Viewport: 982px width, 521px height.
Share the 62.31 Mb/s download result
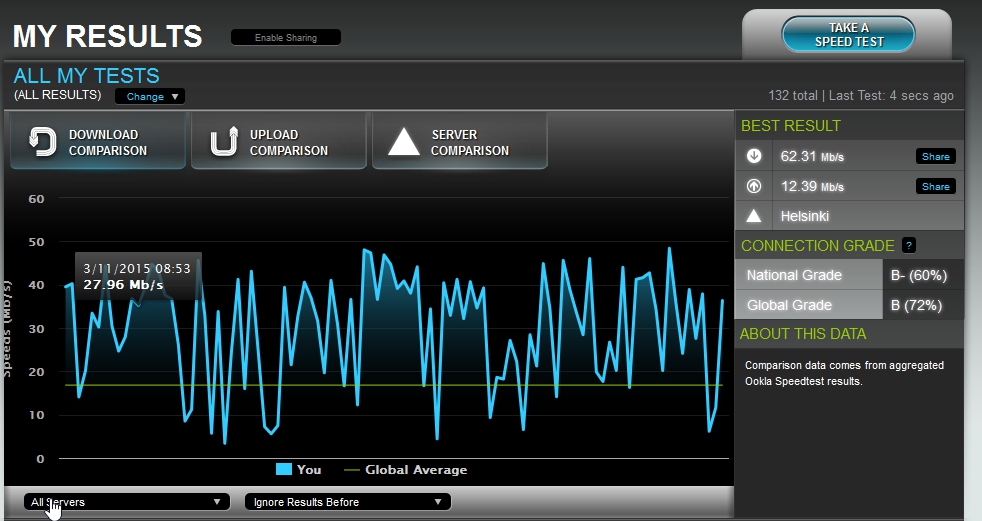[935, 157]
